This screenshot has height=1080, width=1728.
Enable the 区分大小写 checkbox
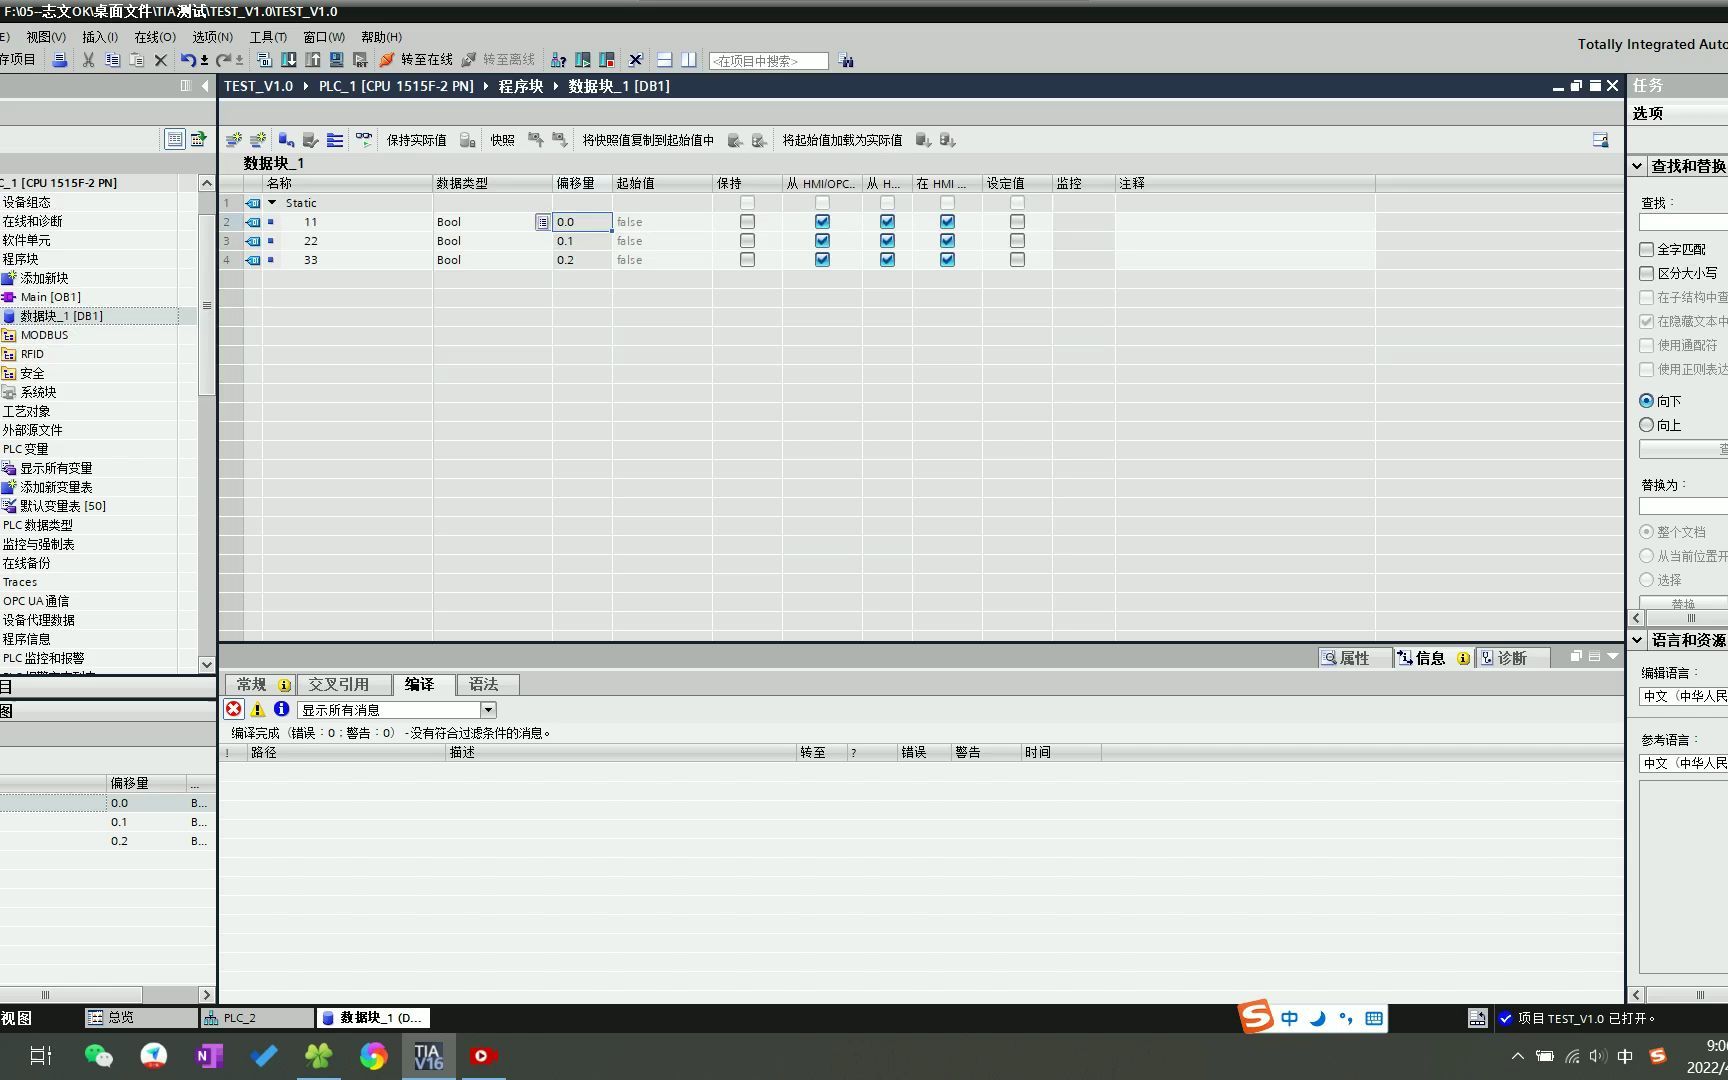[x=1646, y=273]
